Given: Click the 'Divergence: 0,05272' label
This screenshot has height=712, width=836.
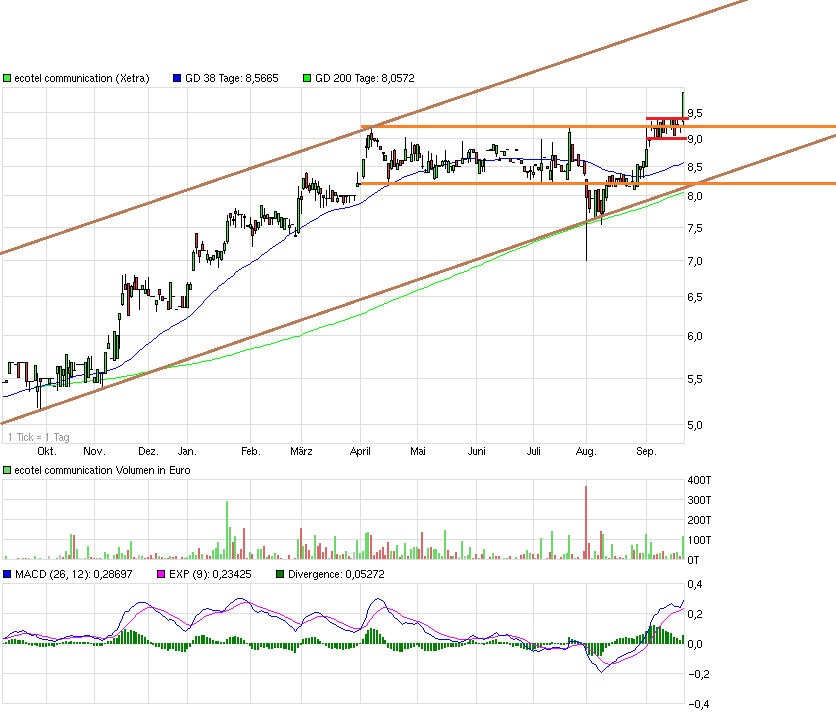Looking at the screenshot, I should [336, 574].
